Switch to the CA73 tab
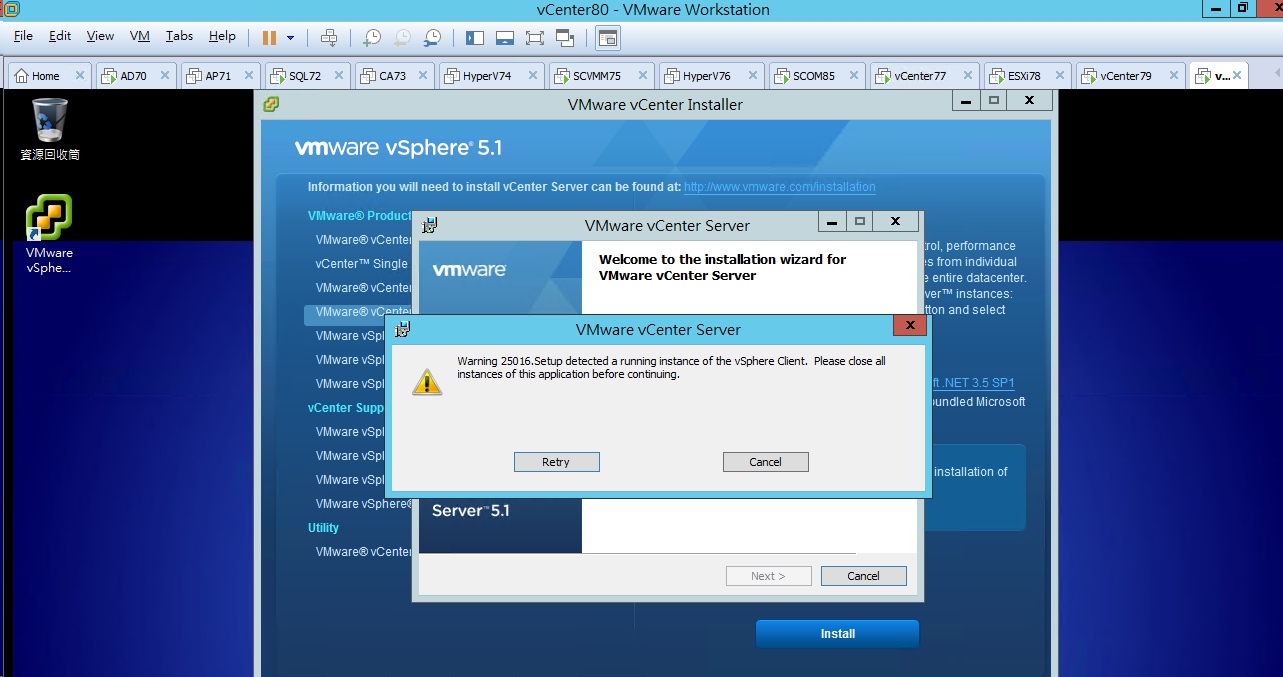 tap(392, 76)
